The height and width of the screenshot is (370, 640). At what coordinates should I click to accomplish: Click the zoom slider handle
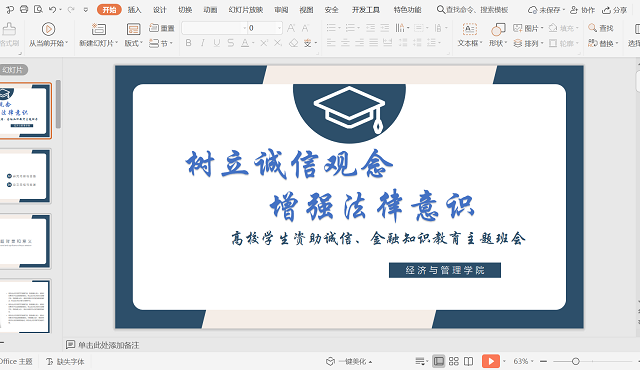[x=576, y=361]
